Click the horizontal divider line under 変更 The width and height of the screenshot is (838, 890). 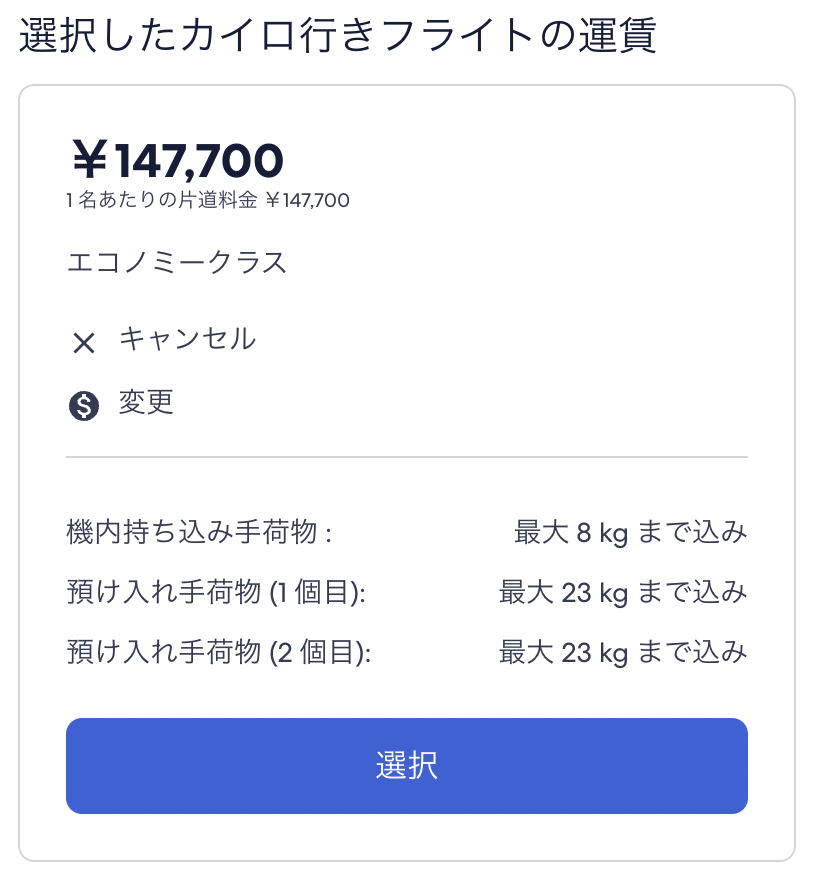pyautogui.click(x=407, y=456)
